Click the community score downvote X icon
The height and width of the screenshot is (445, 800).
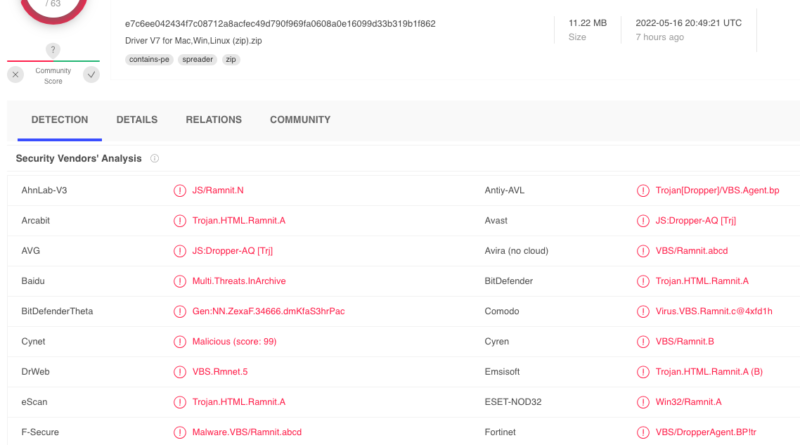(15, 75)
